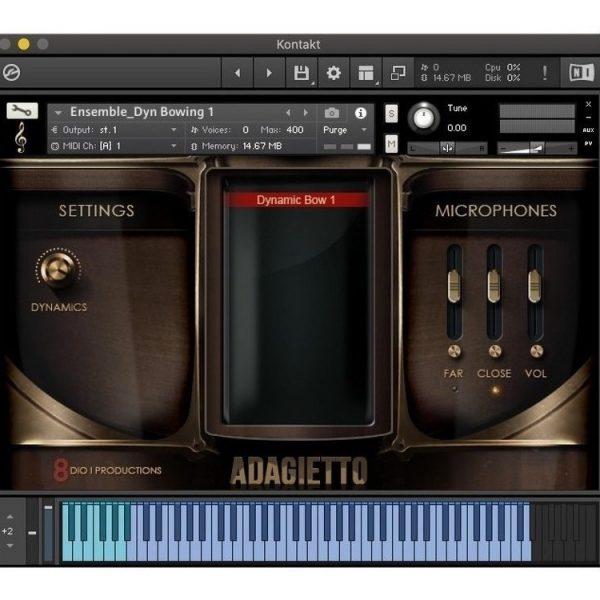Go to previous preset arrow in toolbar
Image resolution: width=600 pixels, height=600 pixels.
[x=238, y=73]
